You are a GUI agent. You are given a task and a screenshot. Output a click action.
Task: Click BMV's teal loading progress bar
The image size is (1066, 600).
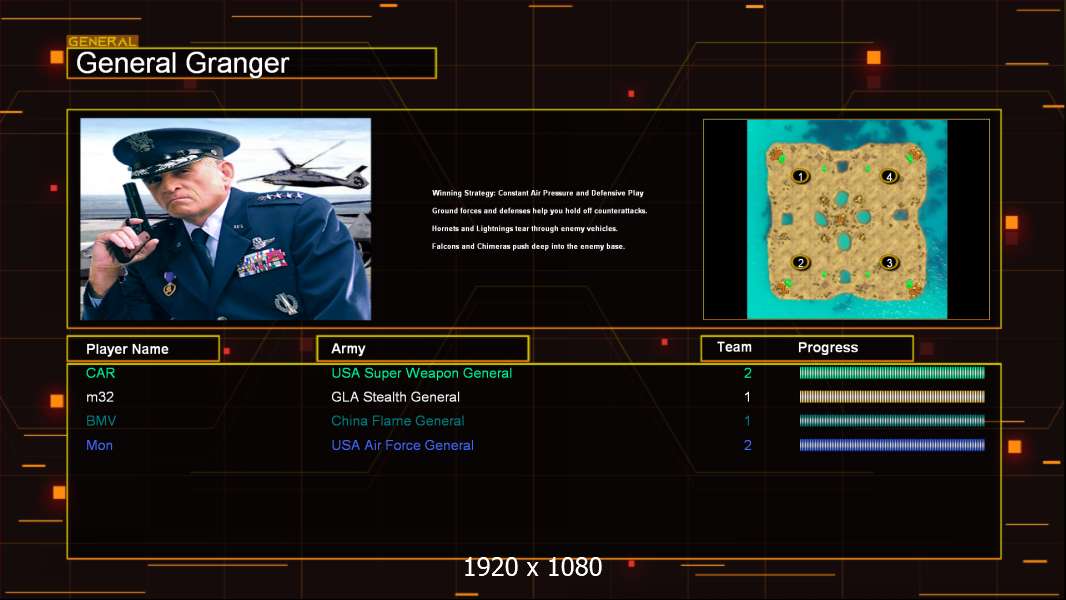(x=892, y=421)
